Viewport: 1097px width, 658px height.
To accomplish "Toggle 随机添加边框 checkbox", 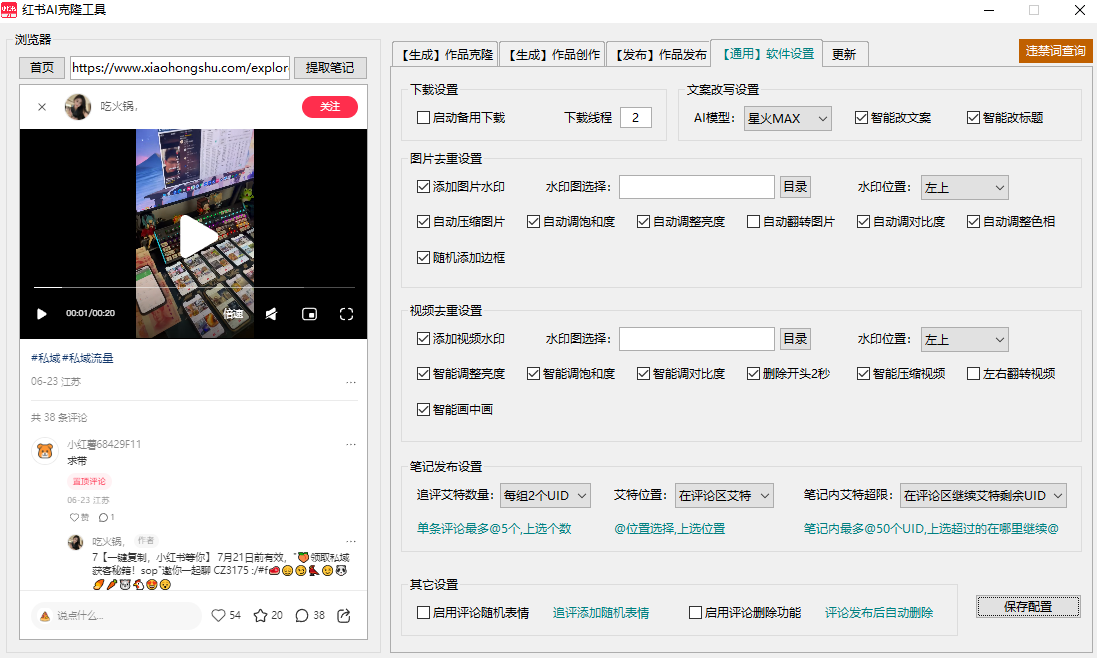I will point(423,257).
